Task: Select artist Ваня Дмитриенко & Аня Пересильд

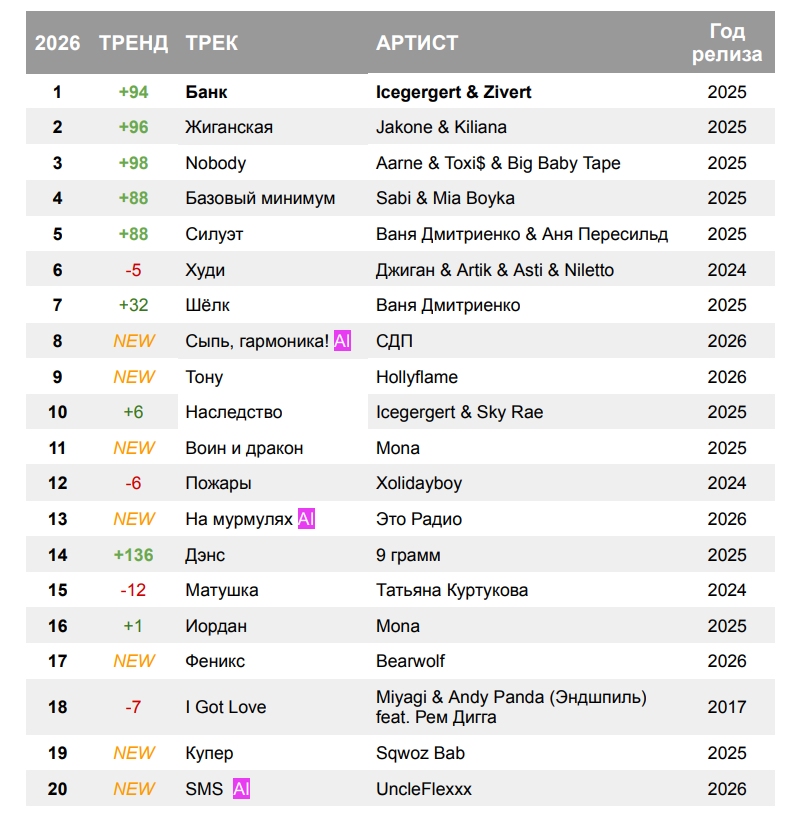Action: [x=522, y=234]
